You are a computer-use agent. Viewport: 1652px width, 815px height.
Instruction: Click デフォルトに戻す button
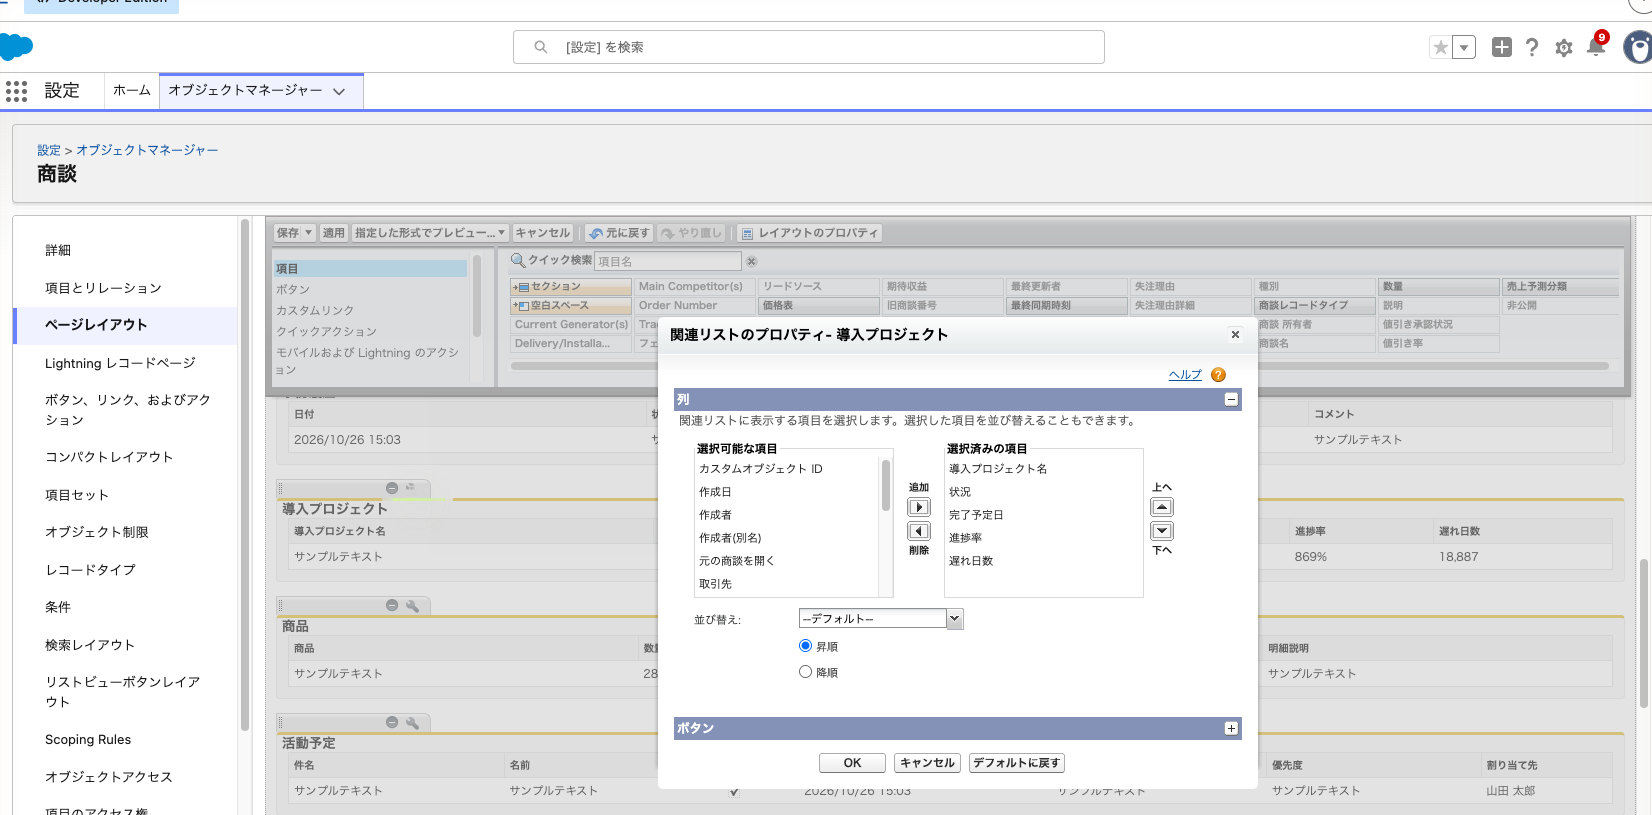[1017, 763]
